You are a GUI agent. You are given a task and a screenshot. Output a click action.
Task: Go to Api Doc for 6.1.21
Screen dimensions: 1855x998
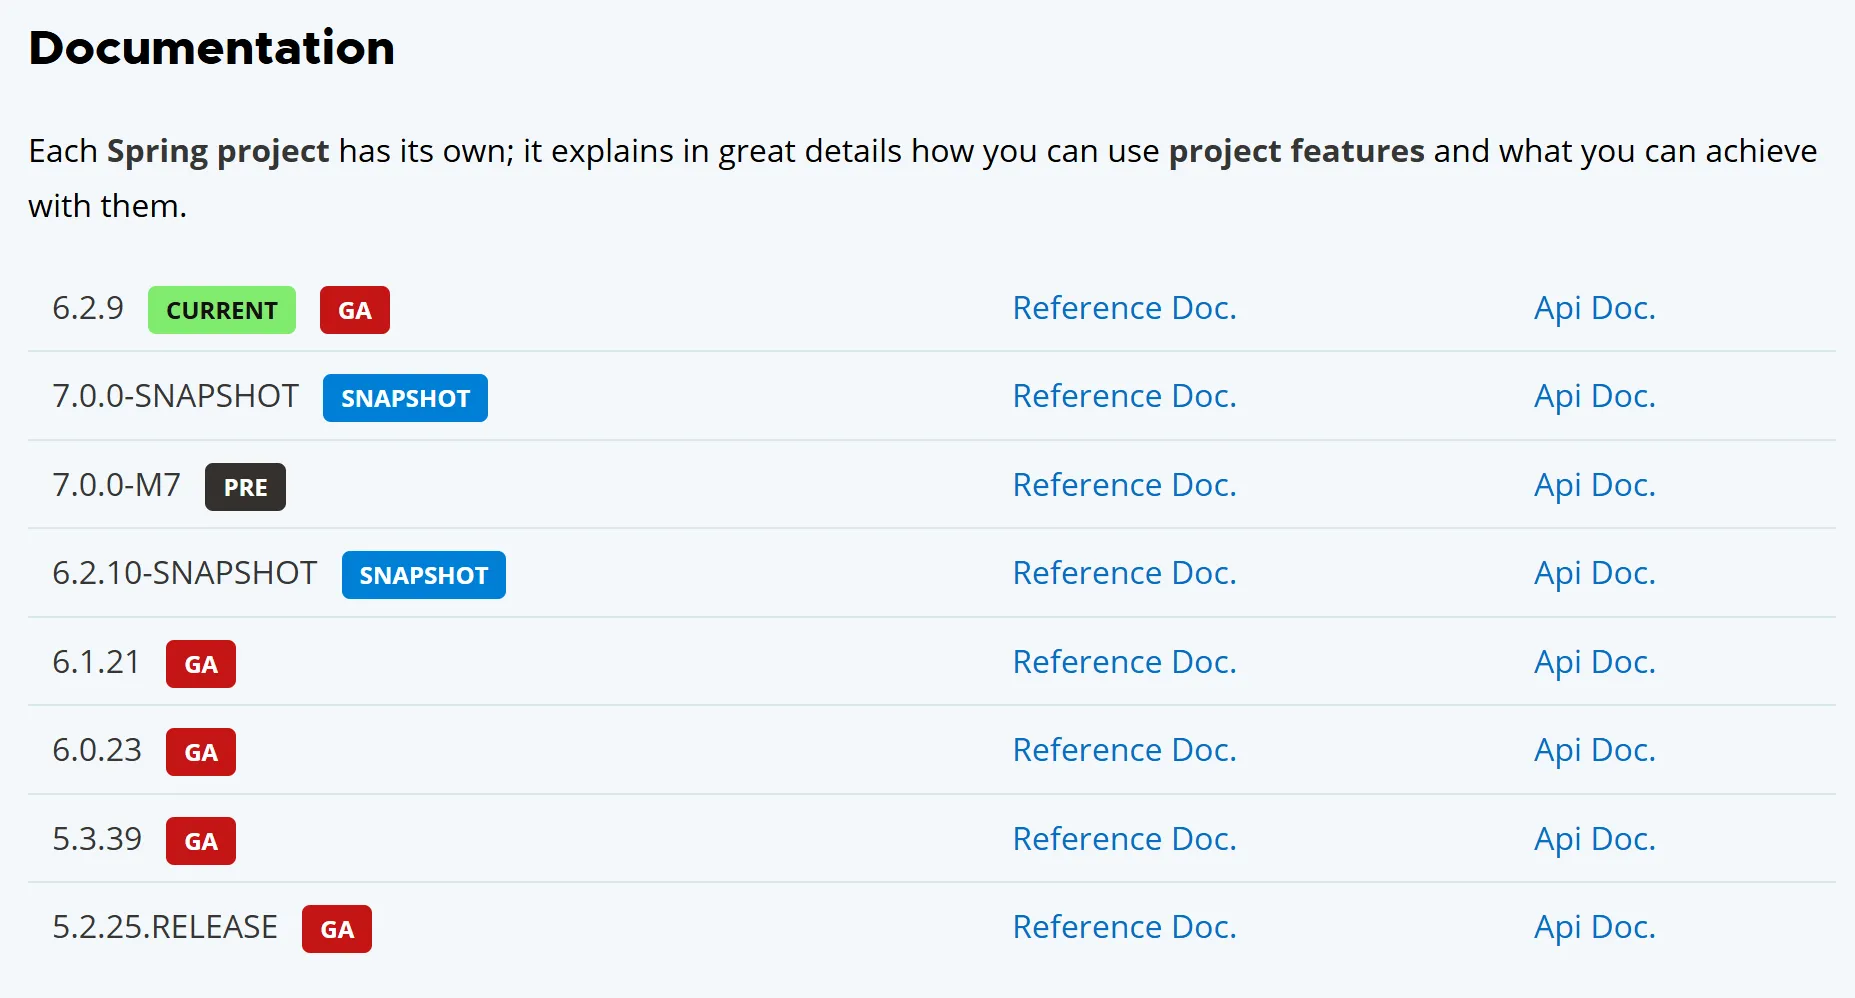(x=1594, y=662)
